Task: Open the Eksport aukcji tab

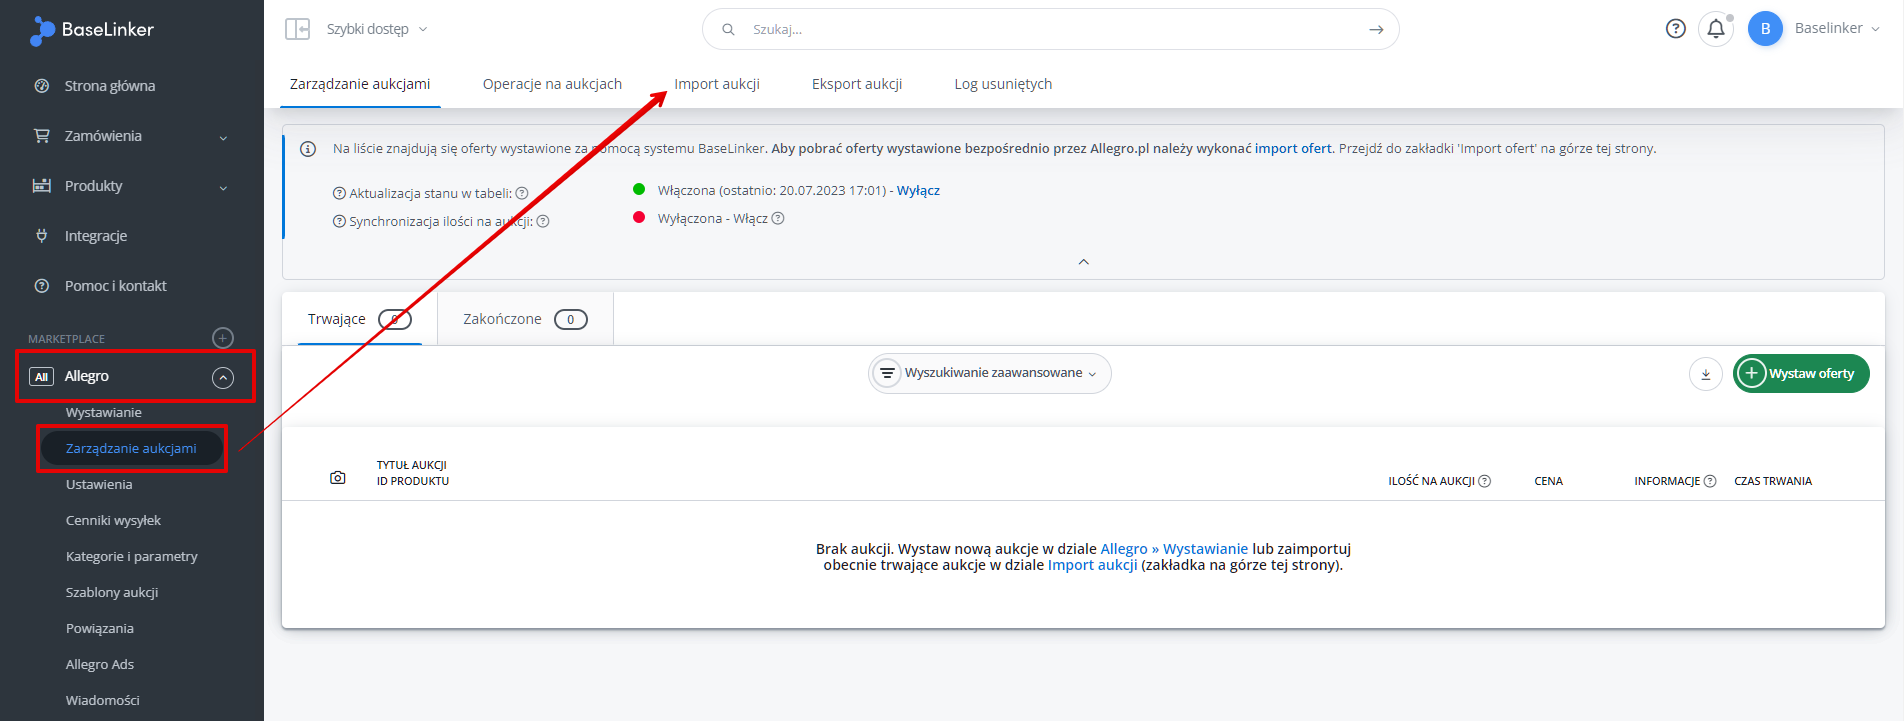Action: click(x=857, y=84)
